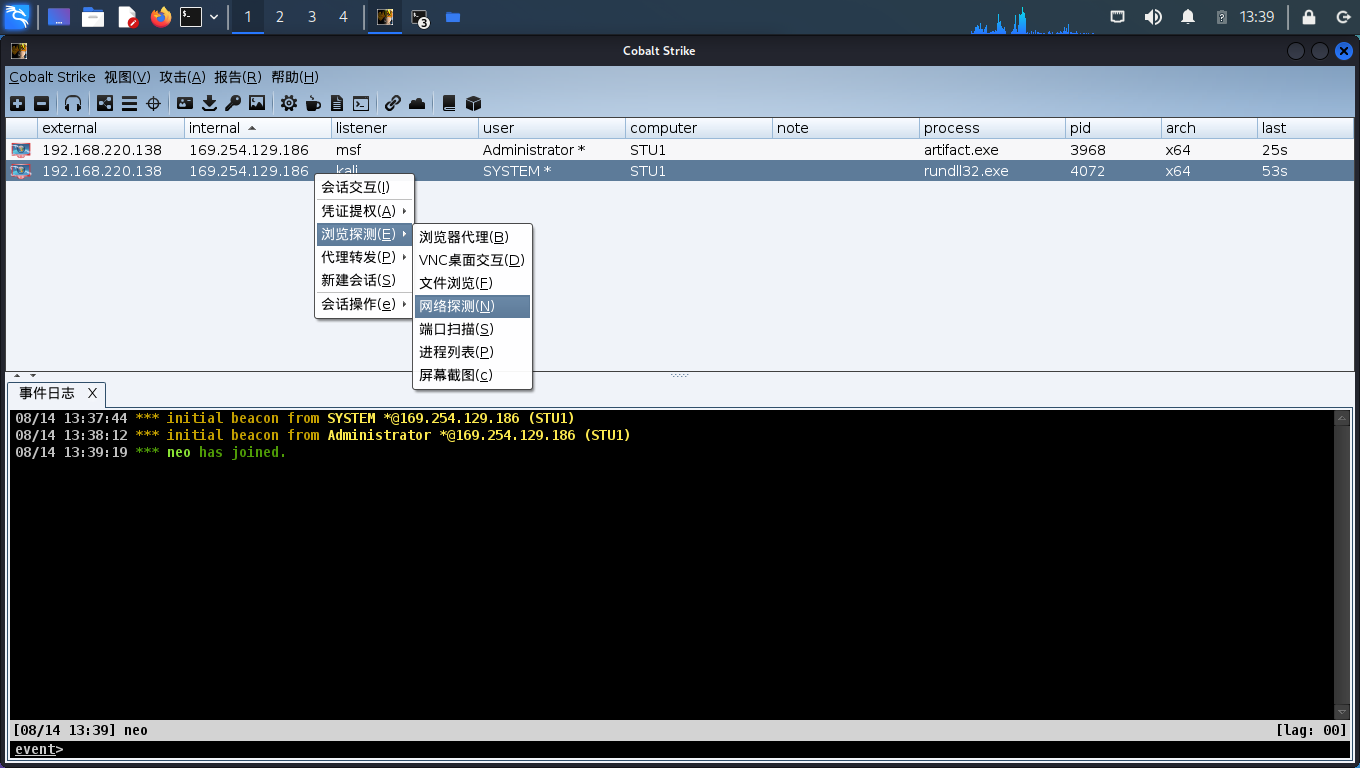The image size is (1360, 768).
Task: Select VNC桌面交互(D) submenu item
Action: 472,260
